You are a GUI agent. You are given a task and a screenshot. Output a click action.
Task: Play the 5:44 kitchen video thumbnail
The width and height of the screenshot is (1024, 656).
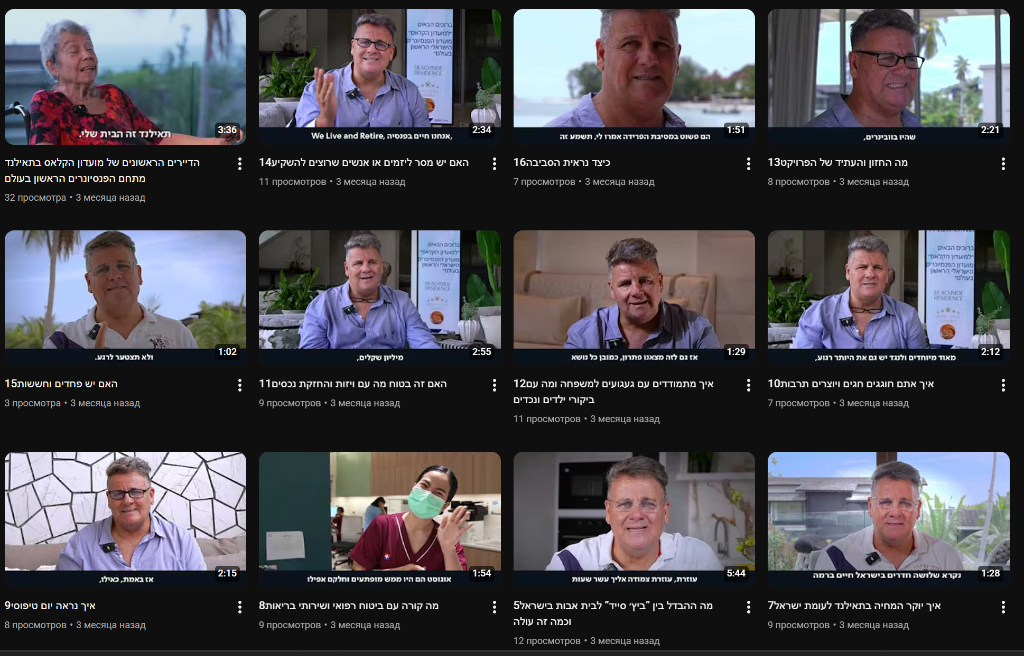click(634, 519)
